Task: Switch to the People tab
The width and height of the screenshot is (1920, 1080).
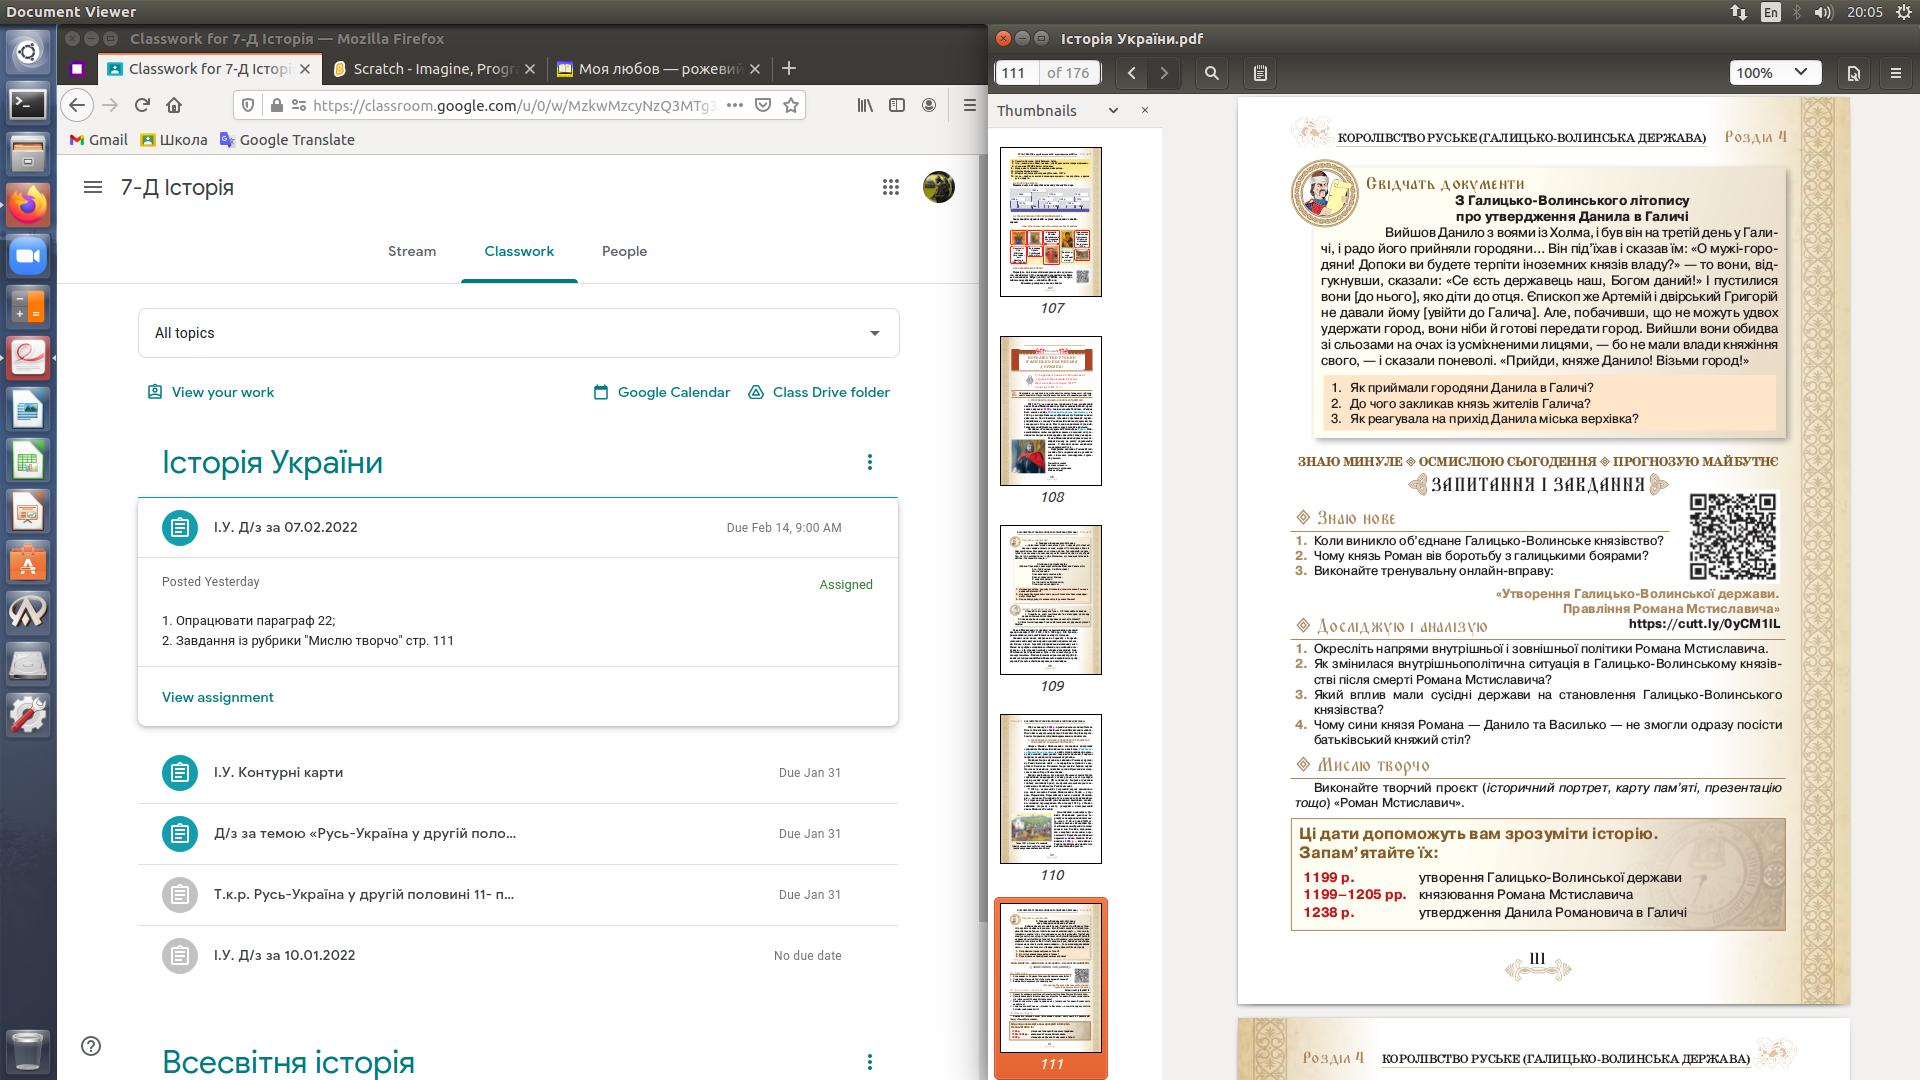Action: point(624,251)
